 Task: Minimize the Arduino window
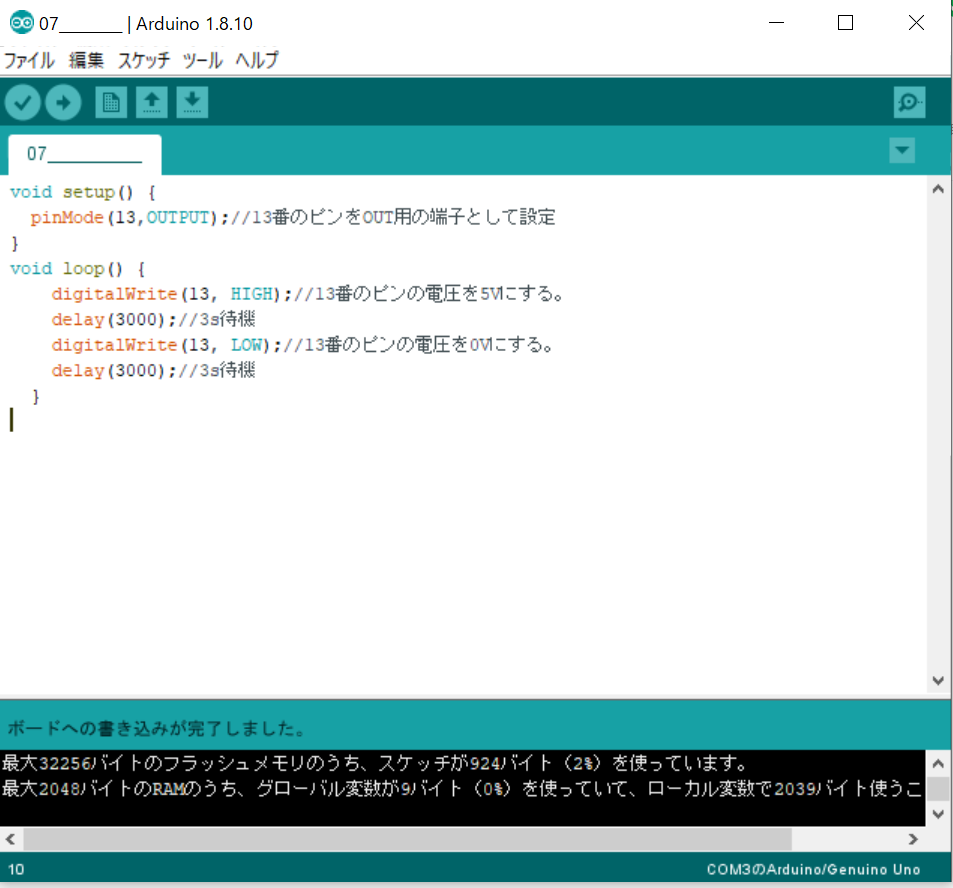[x=776, y=23]
